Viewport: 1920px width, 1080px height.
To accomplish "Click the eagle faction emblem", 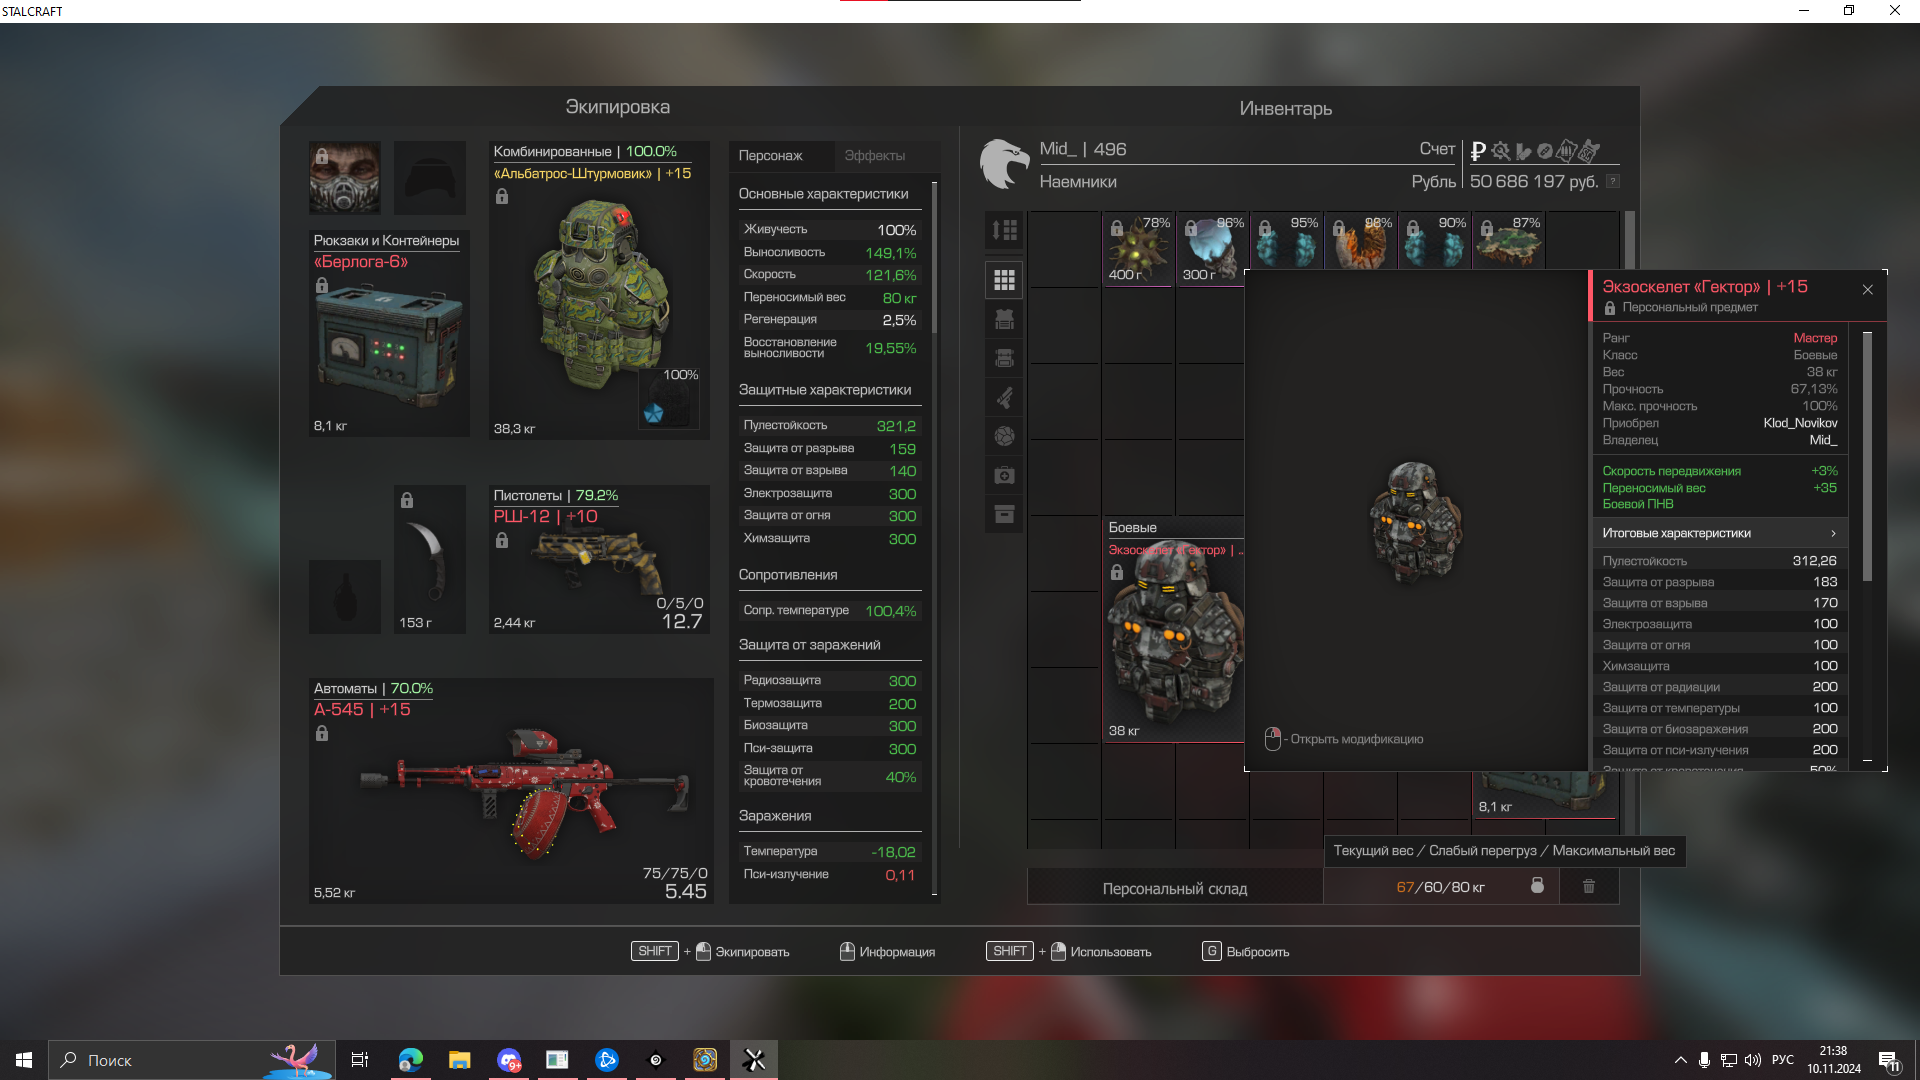I will coord(1004,164).
